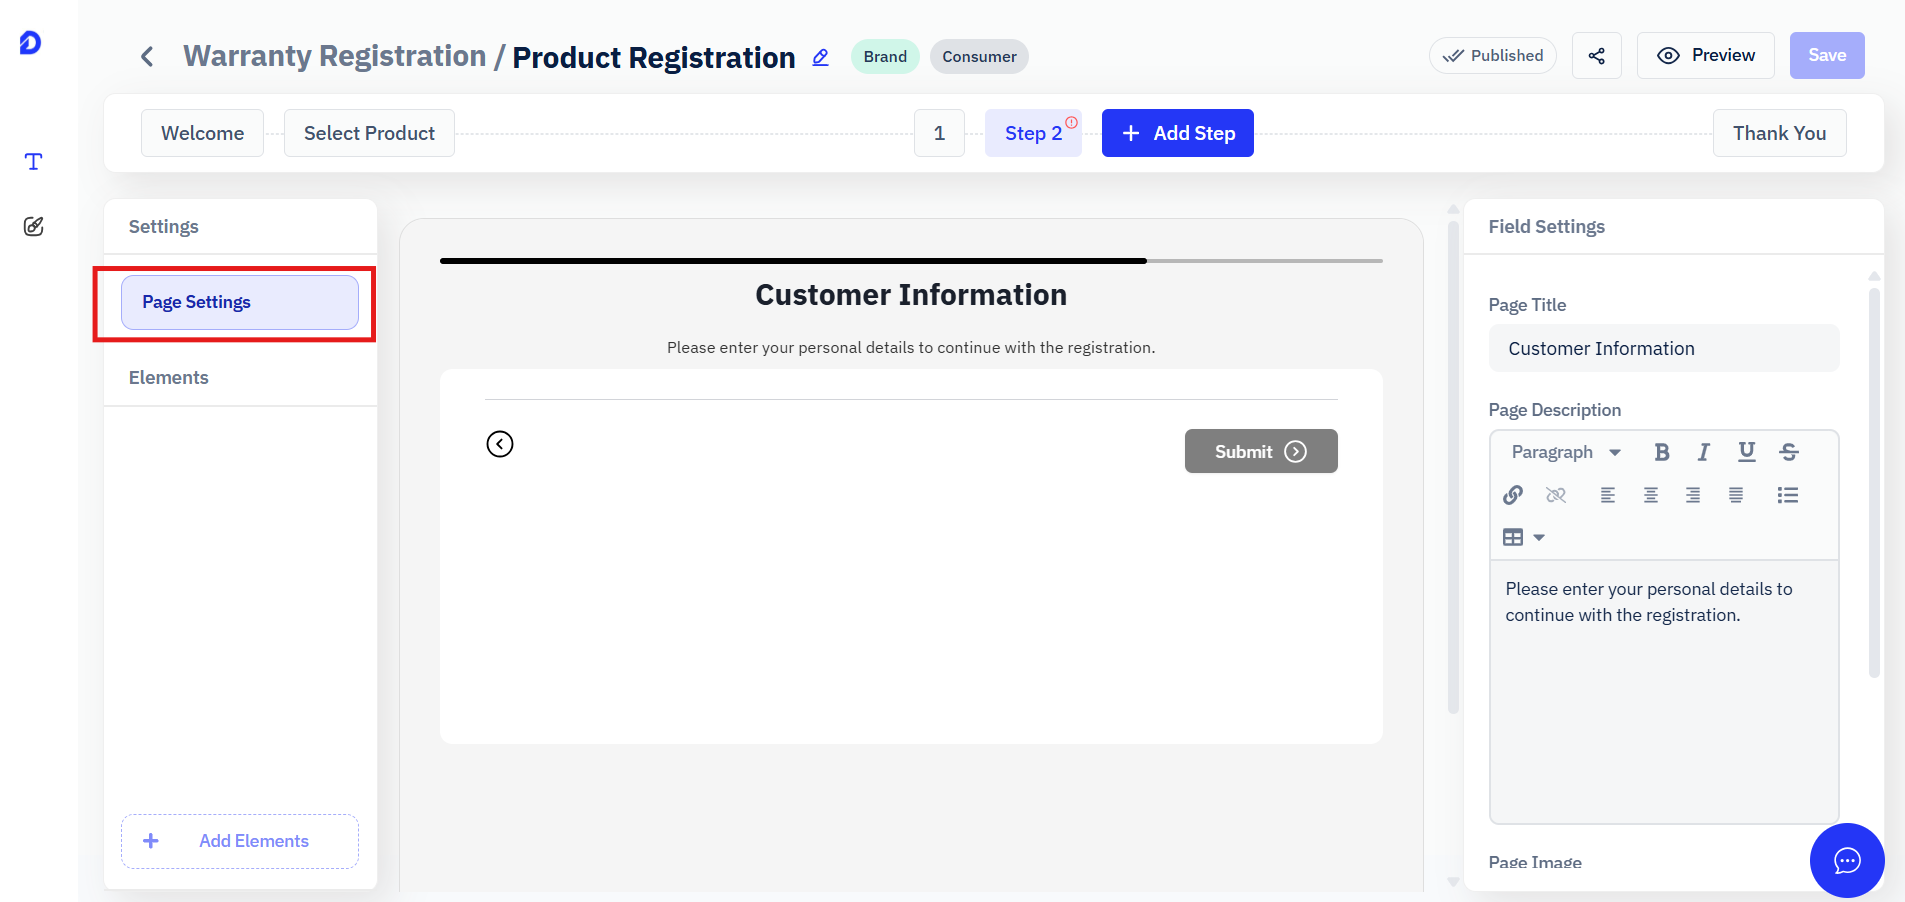Viewport: 1905px width, 902px height.
Task: Apply italic formatting in description editor
Action: click(x=1703, y=452)
